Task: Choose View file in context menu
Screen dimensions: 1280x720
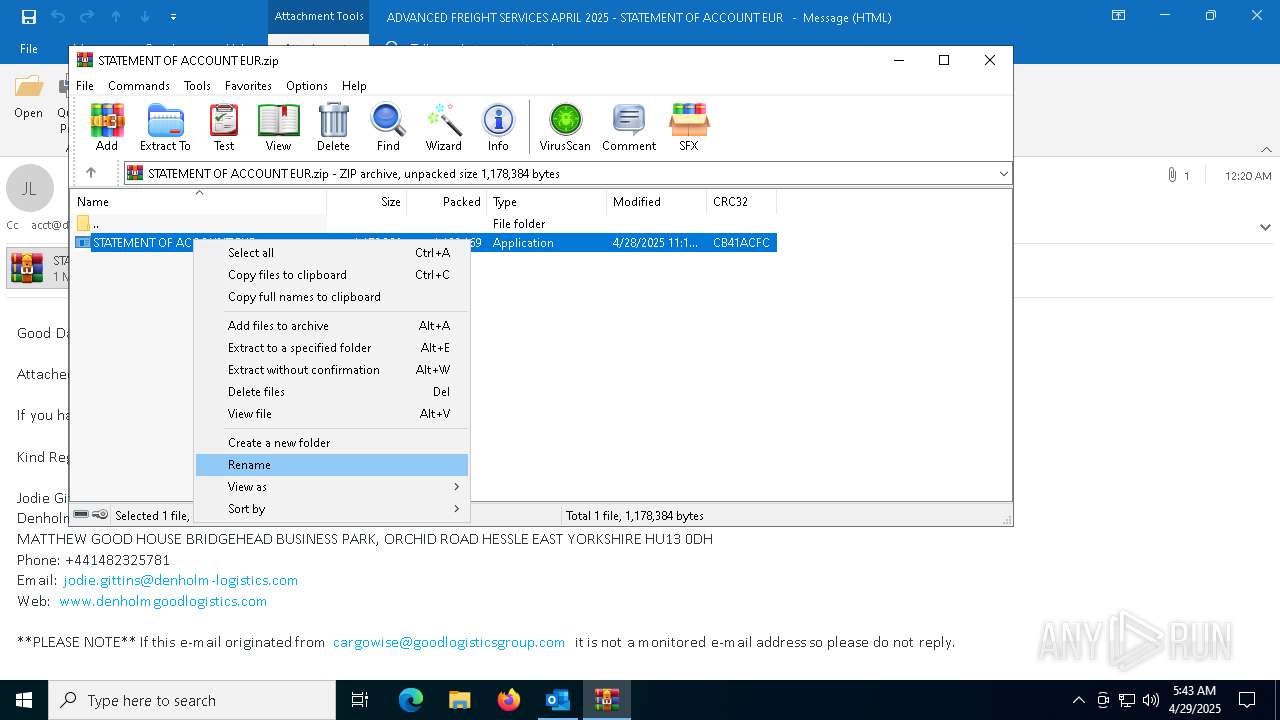Action: click(332, 414)
